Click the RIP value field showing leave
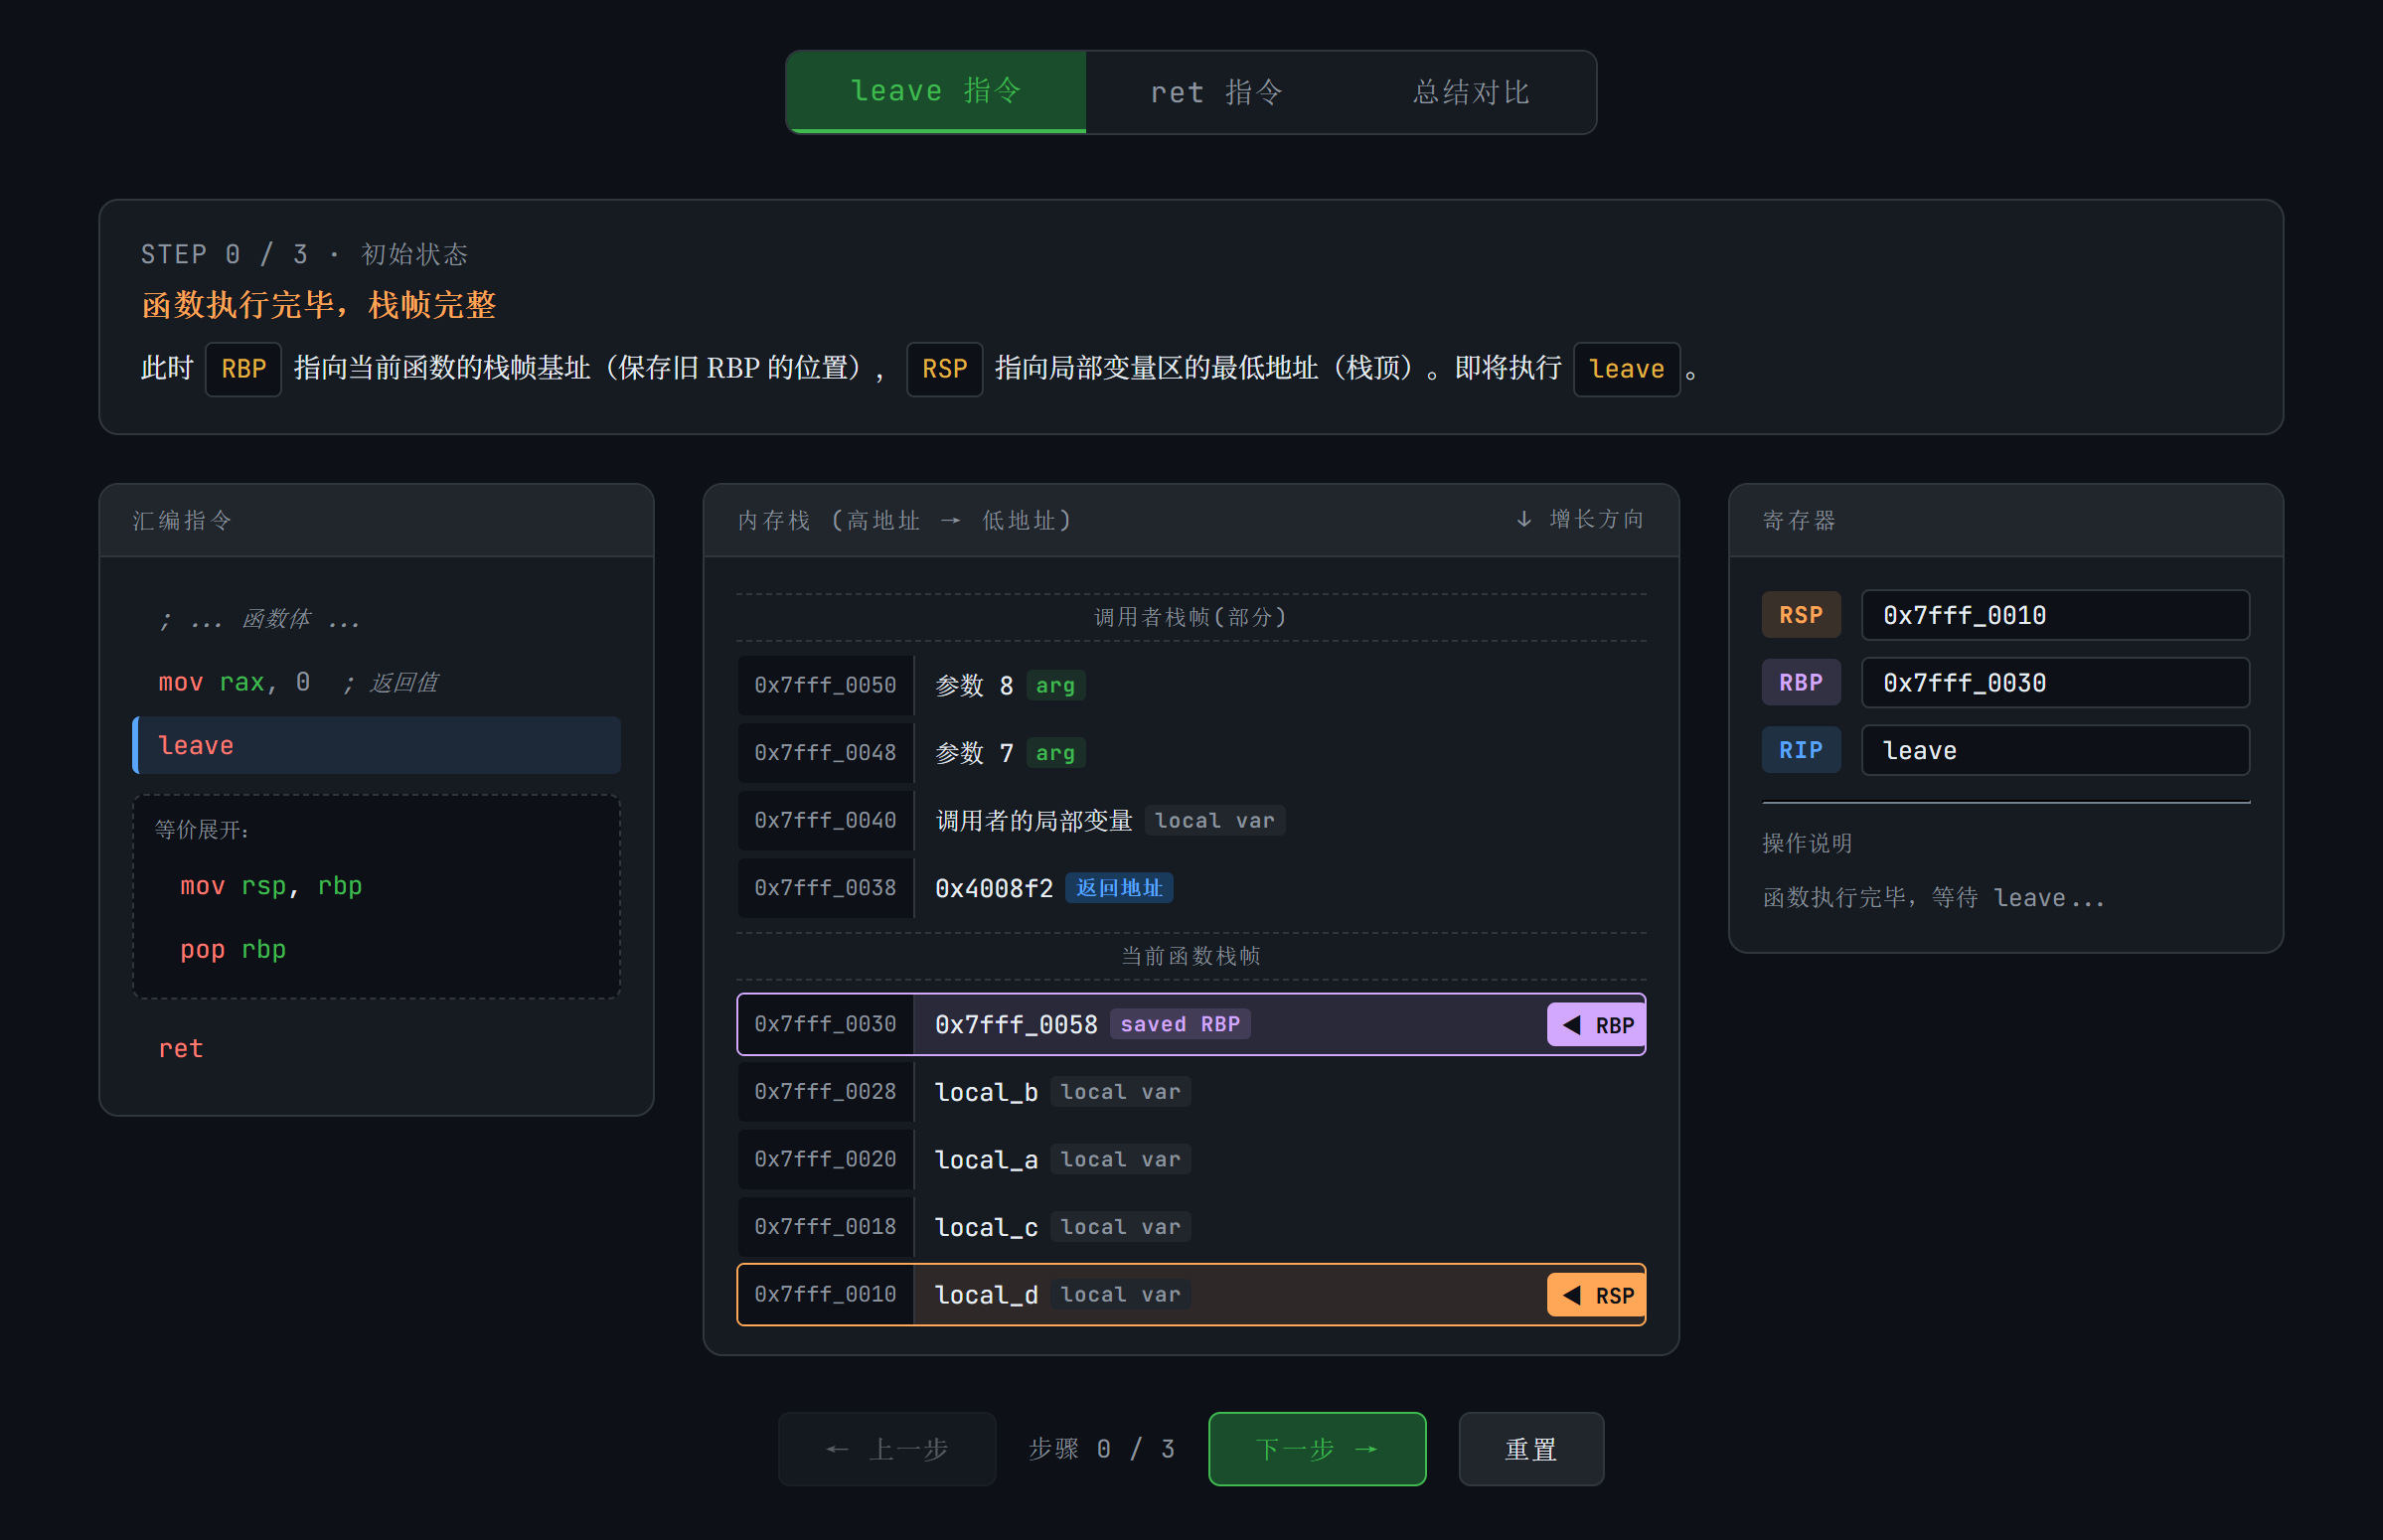The height and width of the screenshot is (1540, 2383). (x=2054, y=750)
